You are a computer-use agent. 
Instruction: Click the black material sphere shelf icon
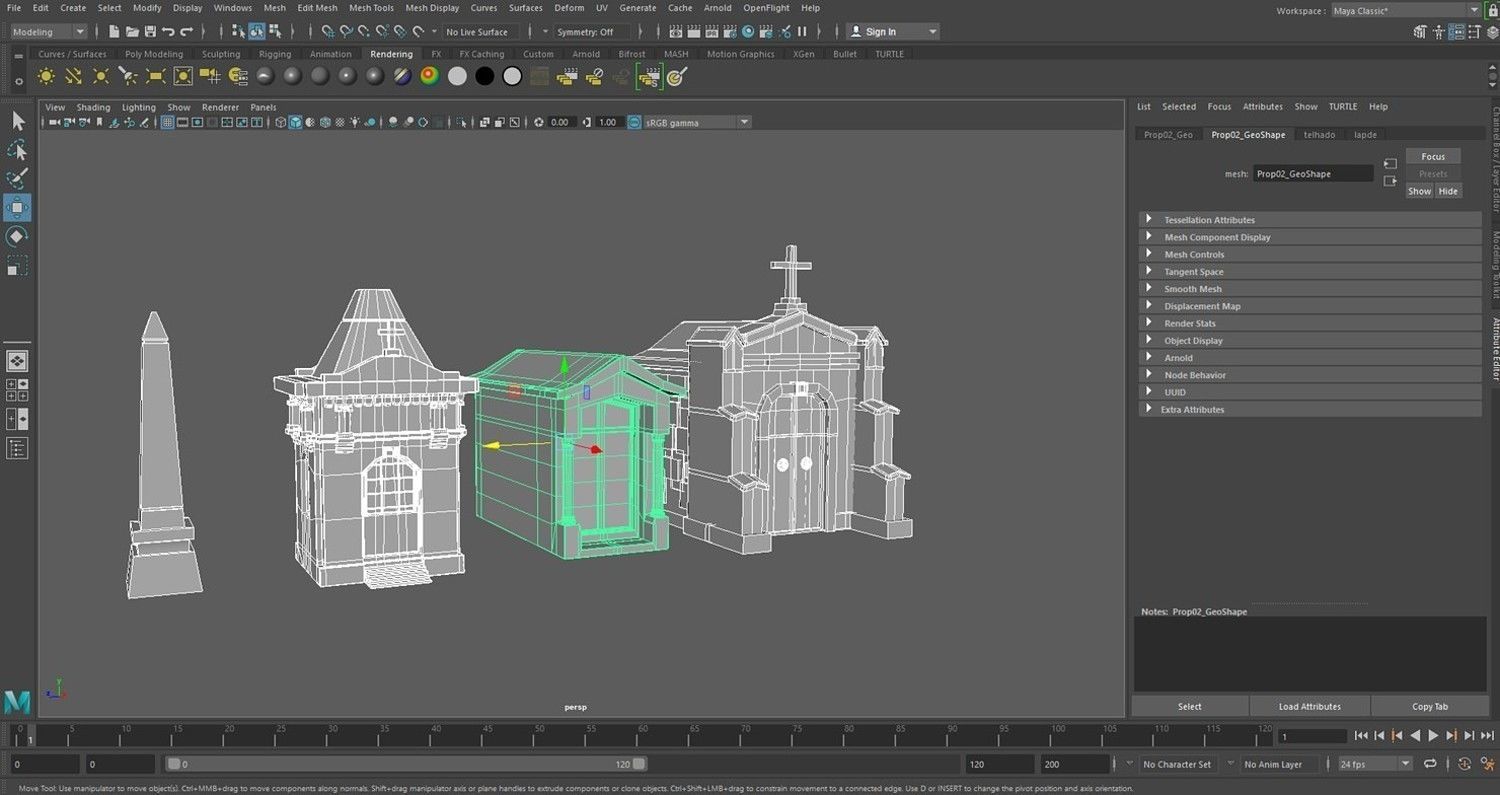tap(485, 76)
